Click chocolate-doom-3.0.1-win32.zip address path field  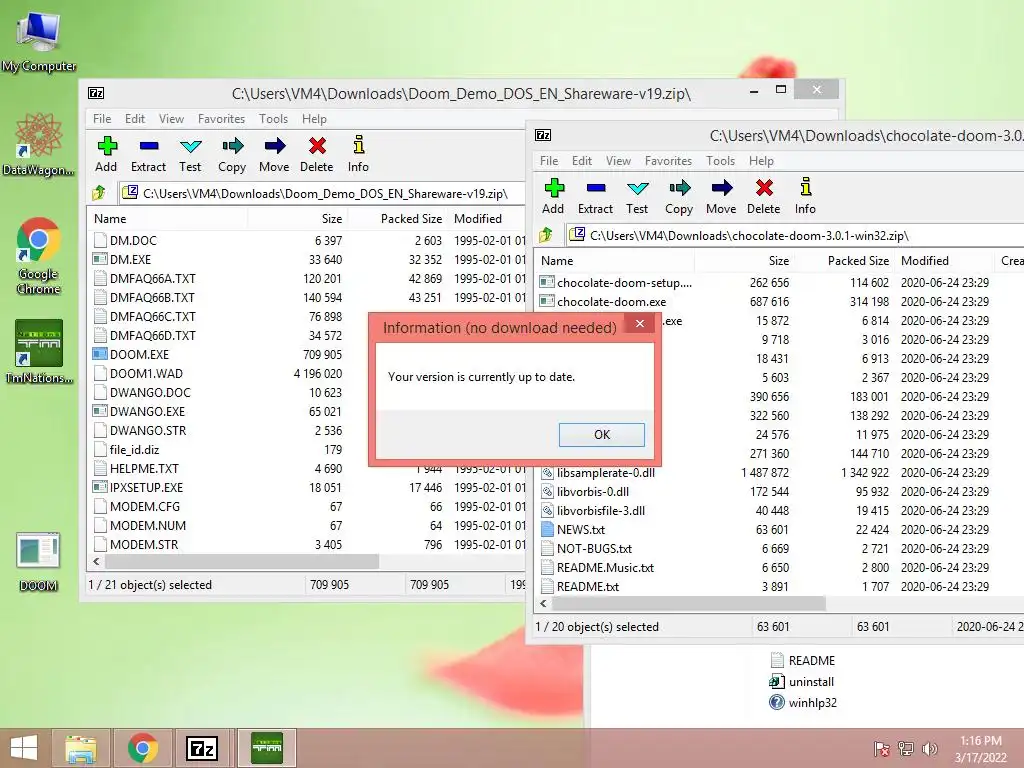(x=794, y=235)
